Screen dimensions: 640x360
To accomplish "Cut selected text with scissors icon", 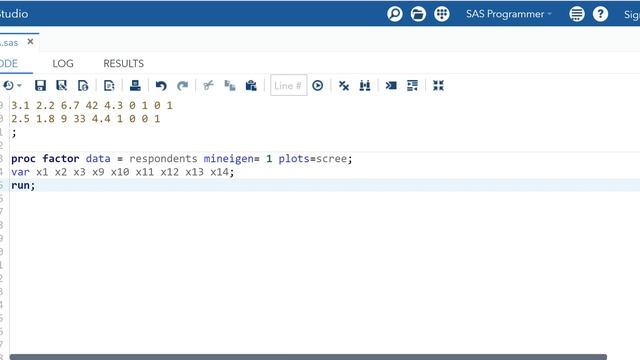I will (208, 86).
